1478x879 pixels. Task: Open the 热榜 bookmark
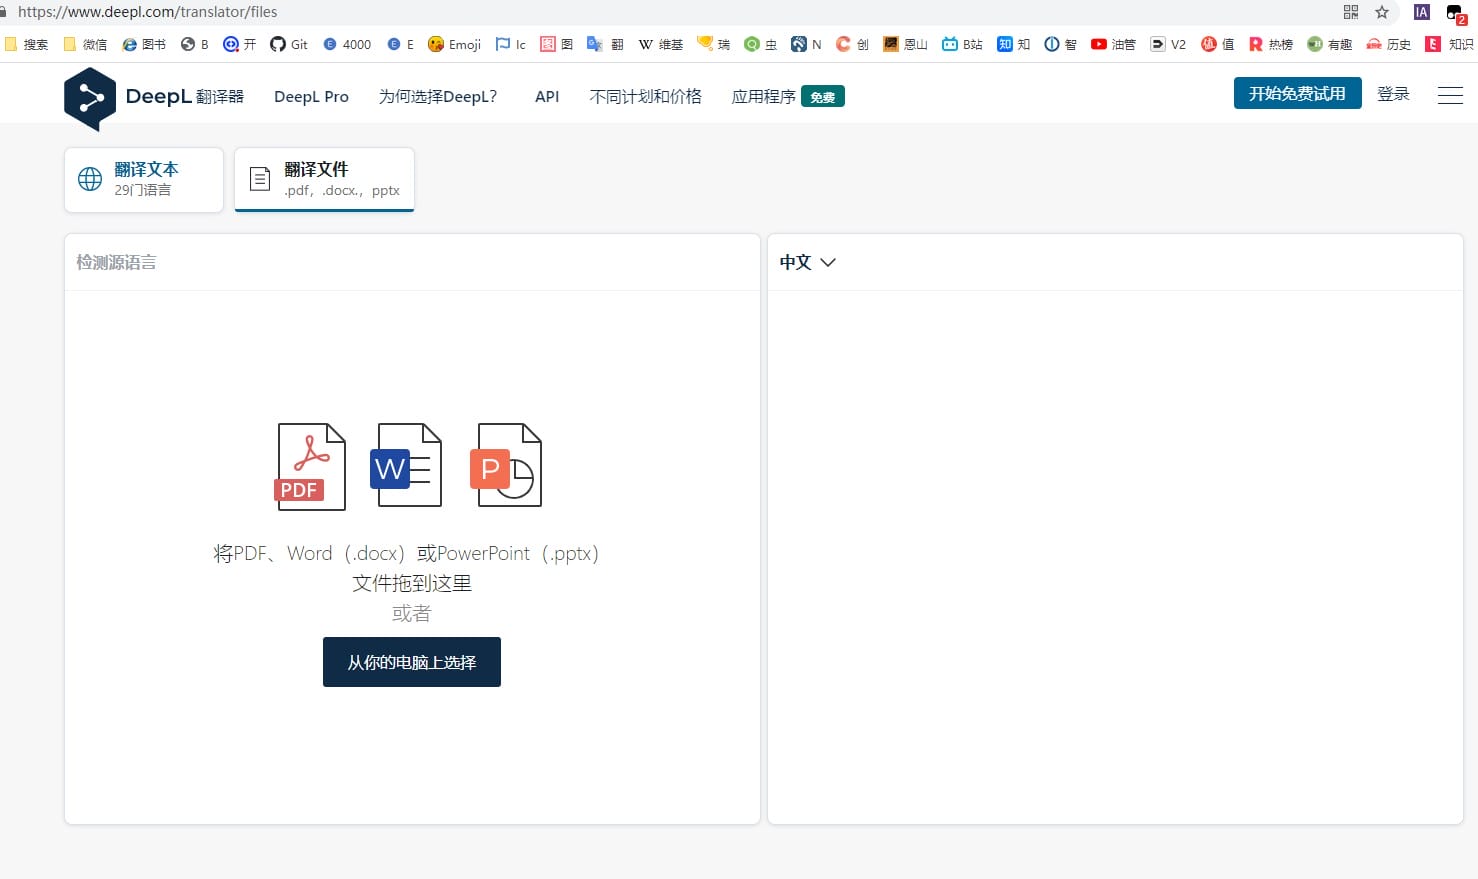coord(1271,44)
